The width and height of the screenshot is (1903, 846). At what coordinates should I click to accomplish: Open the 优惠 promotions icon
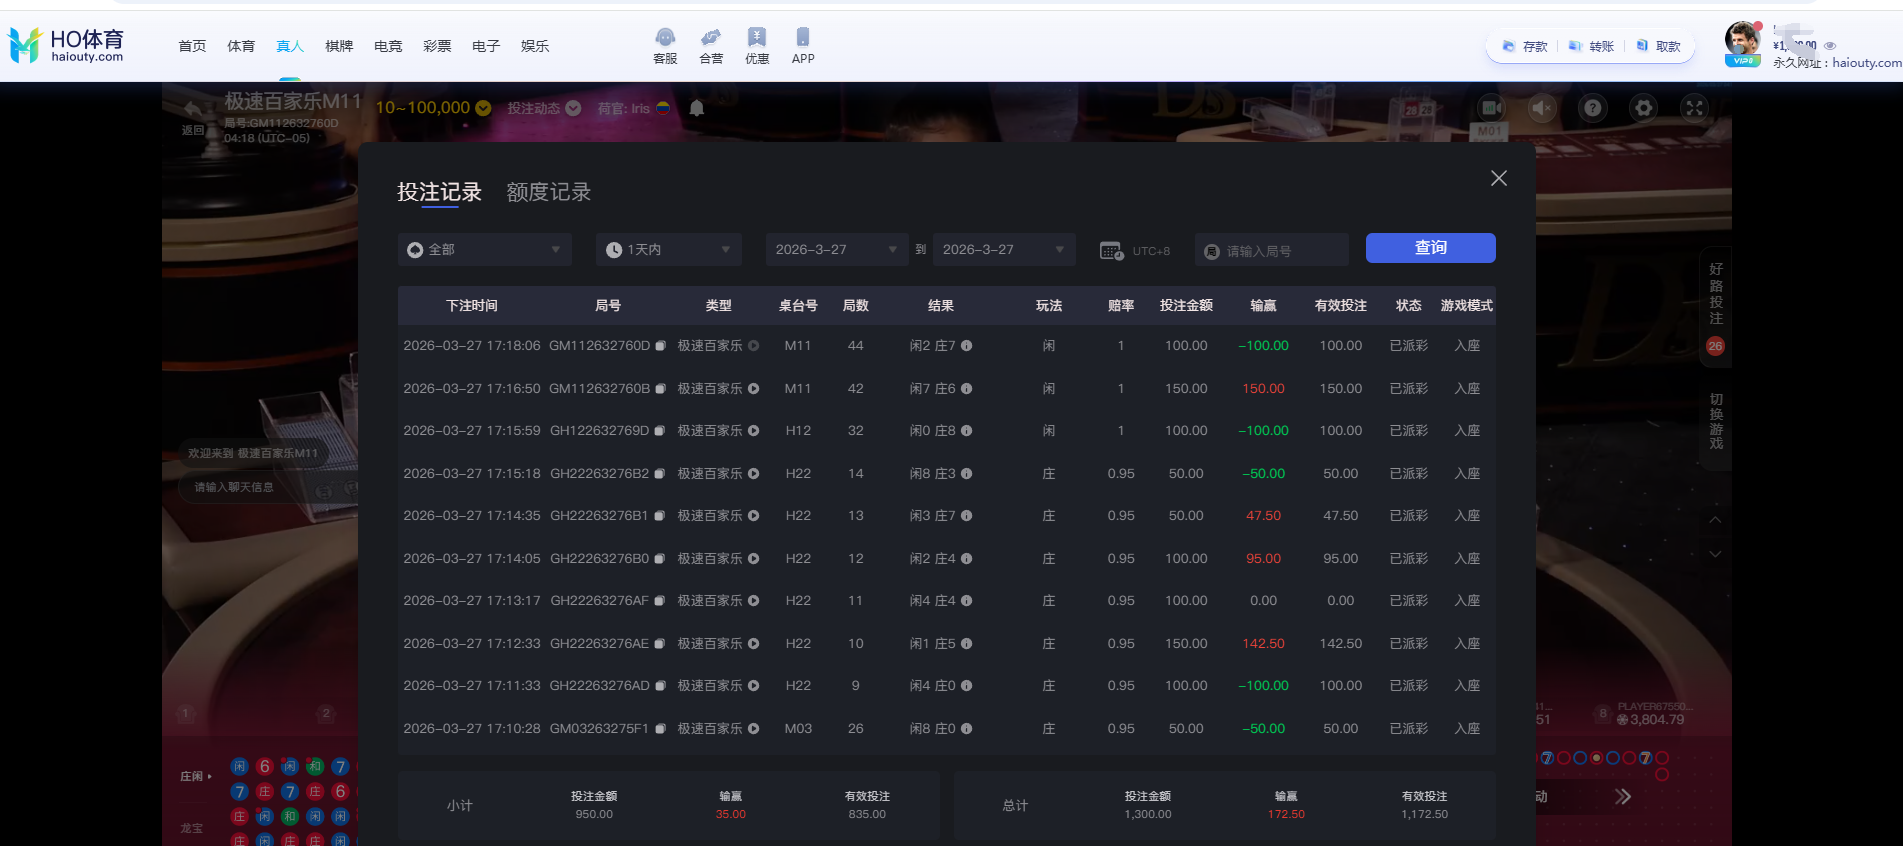click(x=757, y=45)
